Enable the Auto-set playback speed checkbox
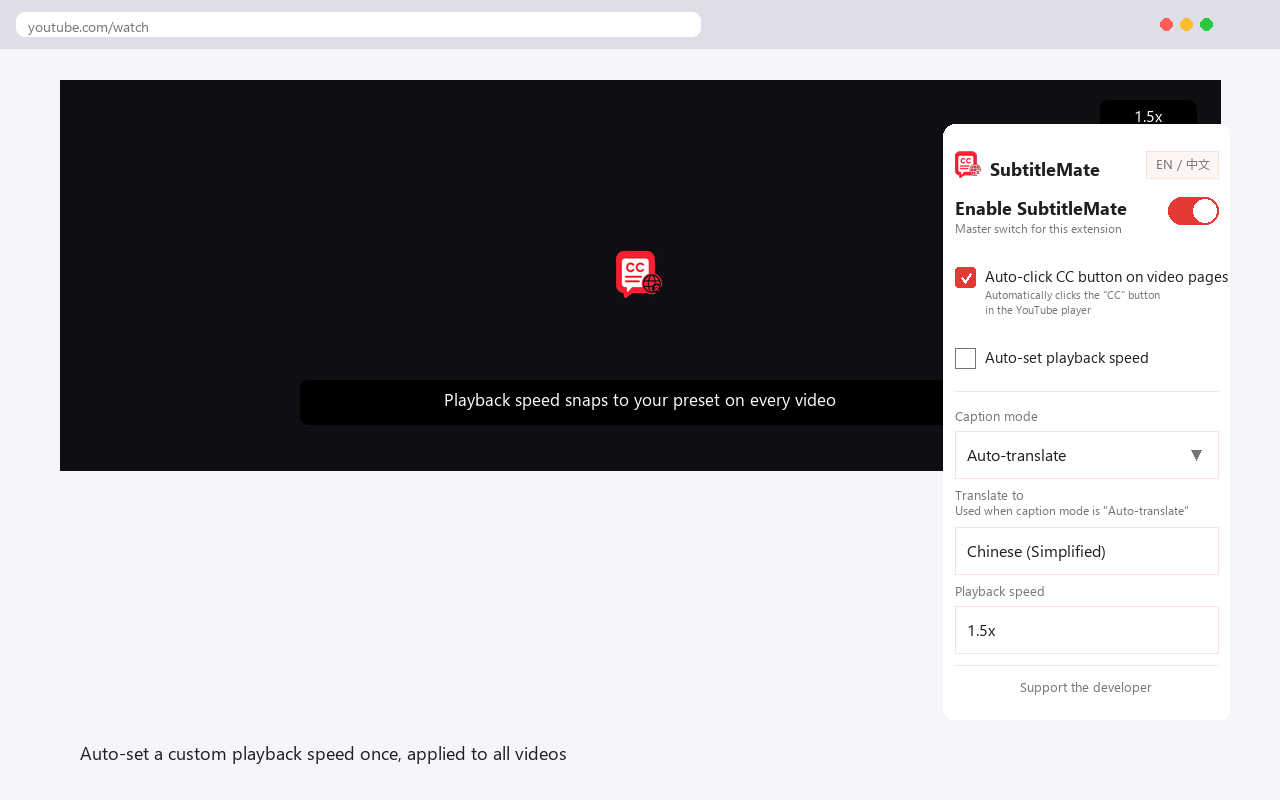This screenshot has height=800, width=1280. click(x=965, y=358)
